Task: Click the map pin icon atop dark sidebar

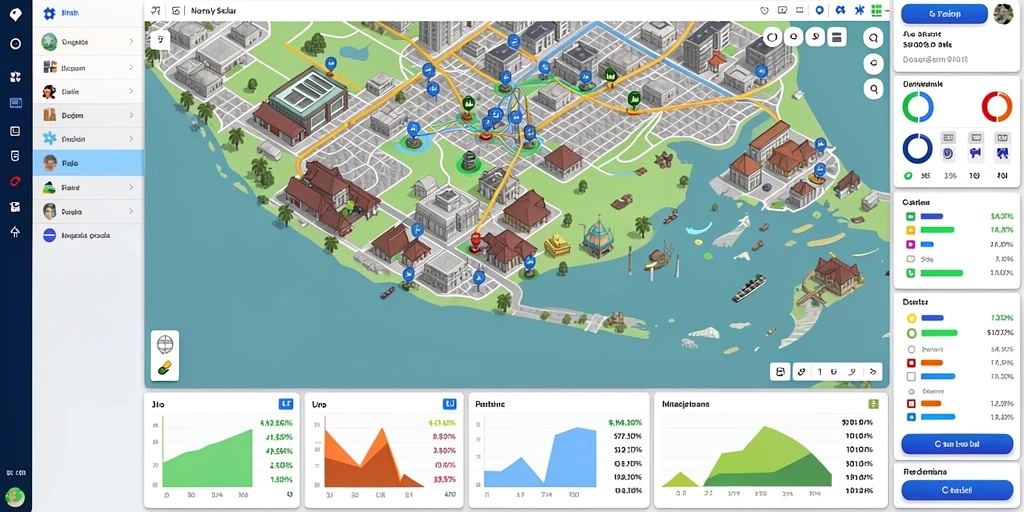Action: pyautogui.click(x=16, y=14)
